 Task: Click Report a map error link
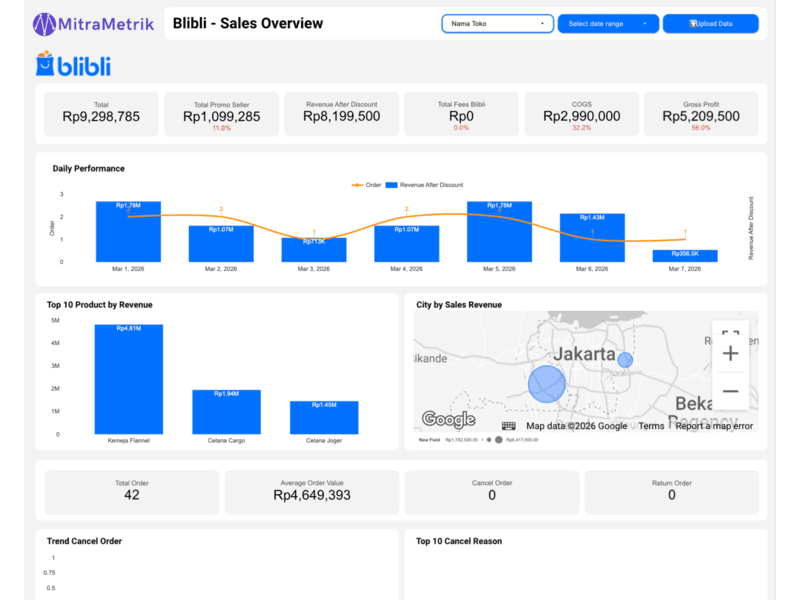tap(714, 426)
